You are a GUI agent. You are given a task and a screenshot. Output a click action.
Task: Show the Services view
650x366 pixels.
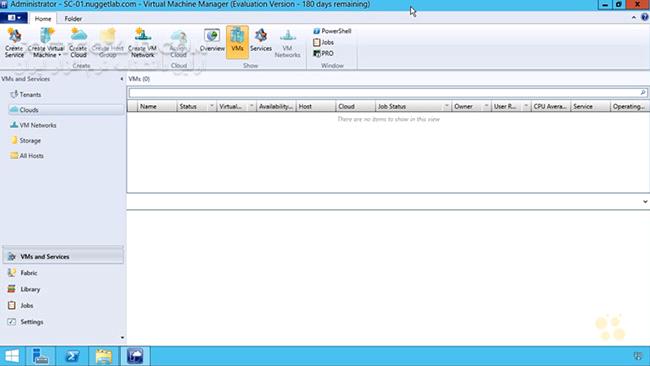coord(261,41)
